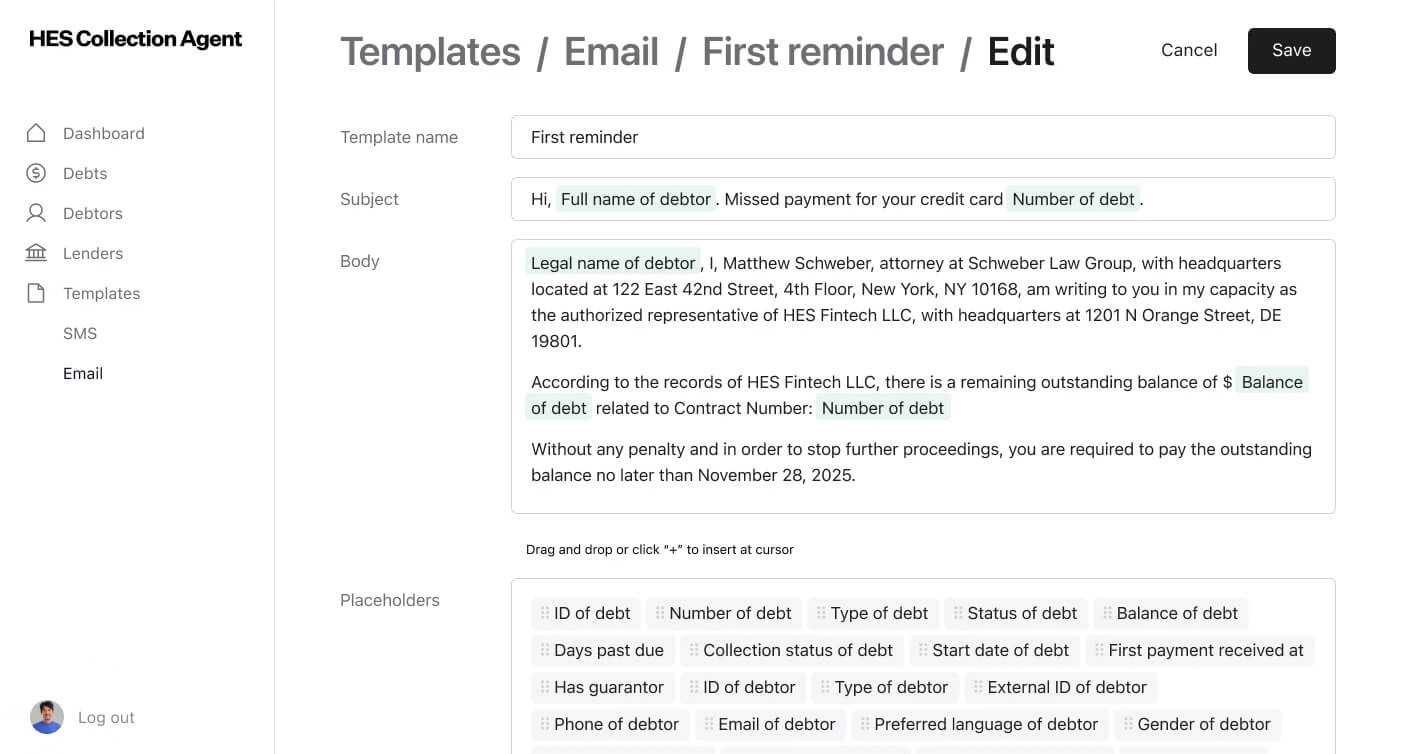The width and height of the screenshot is (1406, 754).
Task: Click into the Template name field
Action: (922, 137)
